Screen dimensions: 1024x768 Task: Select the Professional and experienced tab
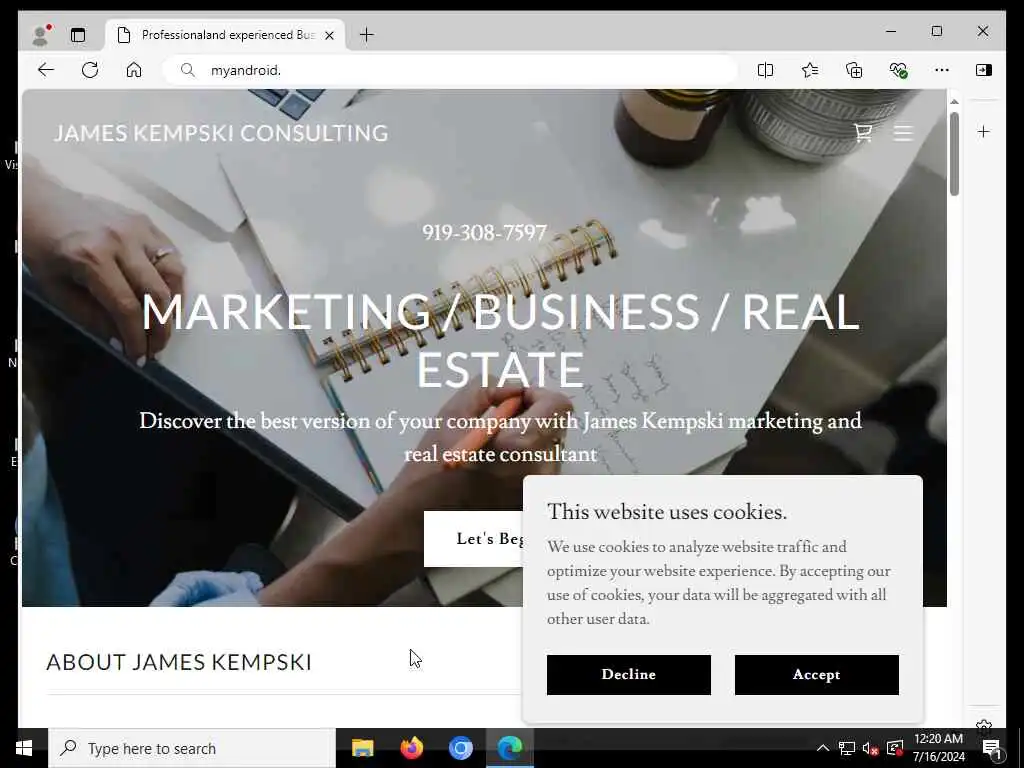coord(225,35)
